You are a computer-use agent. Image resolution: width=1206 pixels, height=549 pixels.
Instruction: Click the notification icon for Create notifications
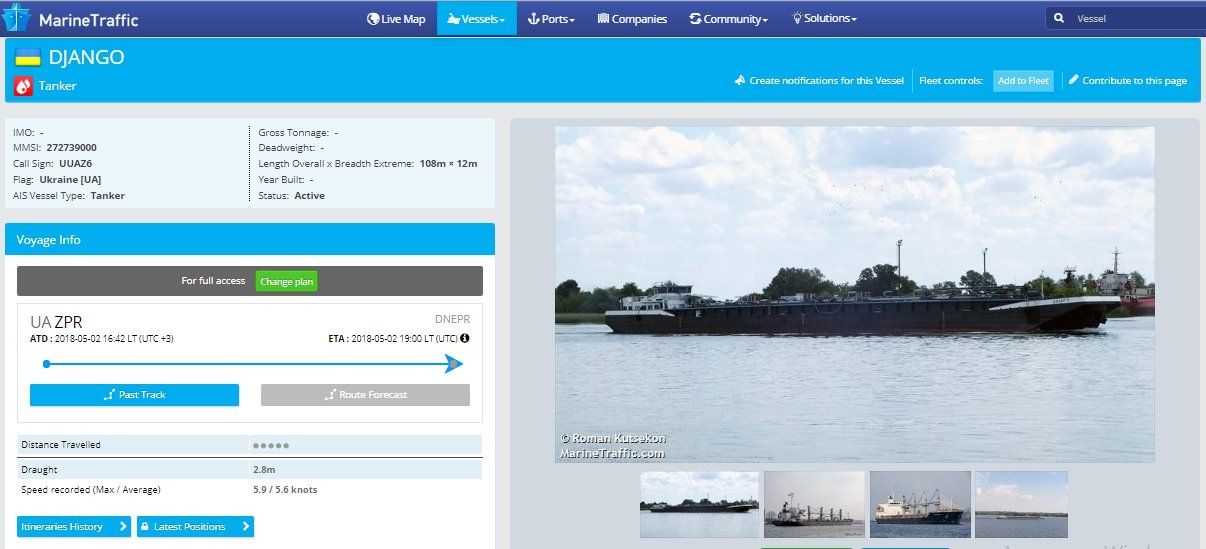point(740,80)
